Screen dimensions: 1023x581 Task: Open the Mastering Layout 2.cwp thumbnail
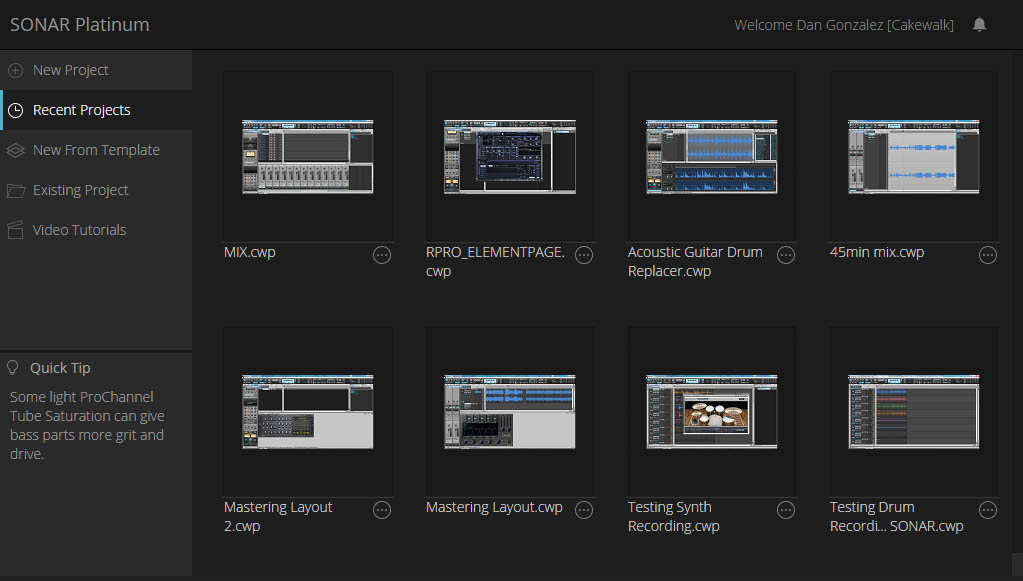[307, 411]
